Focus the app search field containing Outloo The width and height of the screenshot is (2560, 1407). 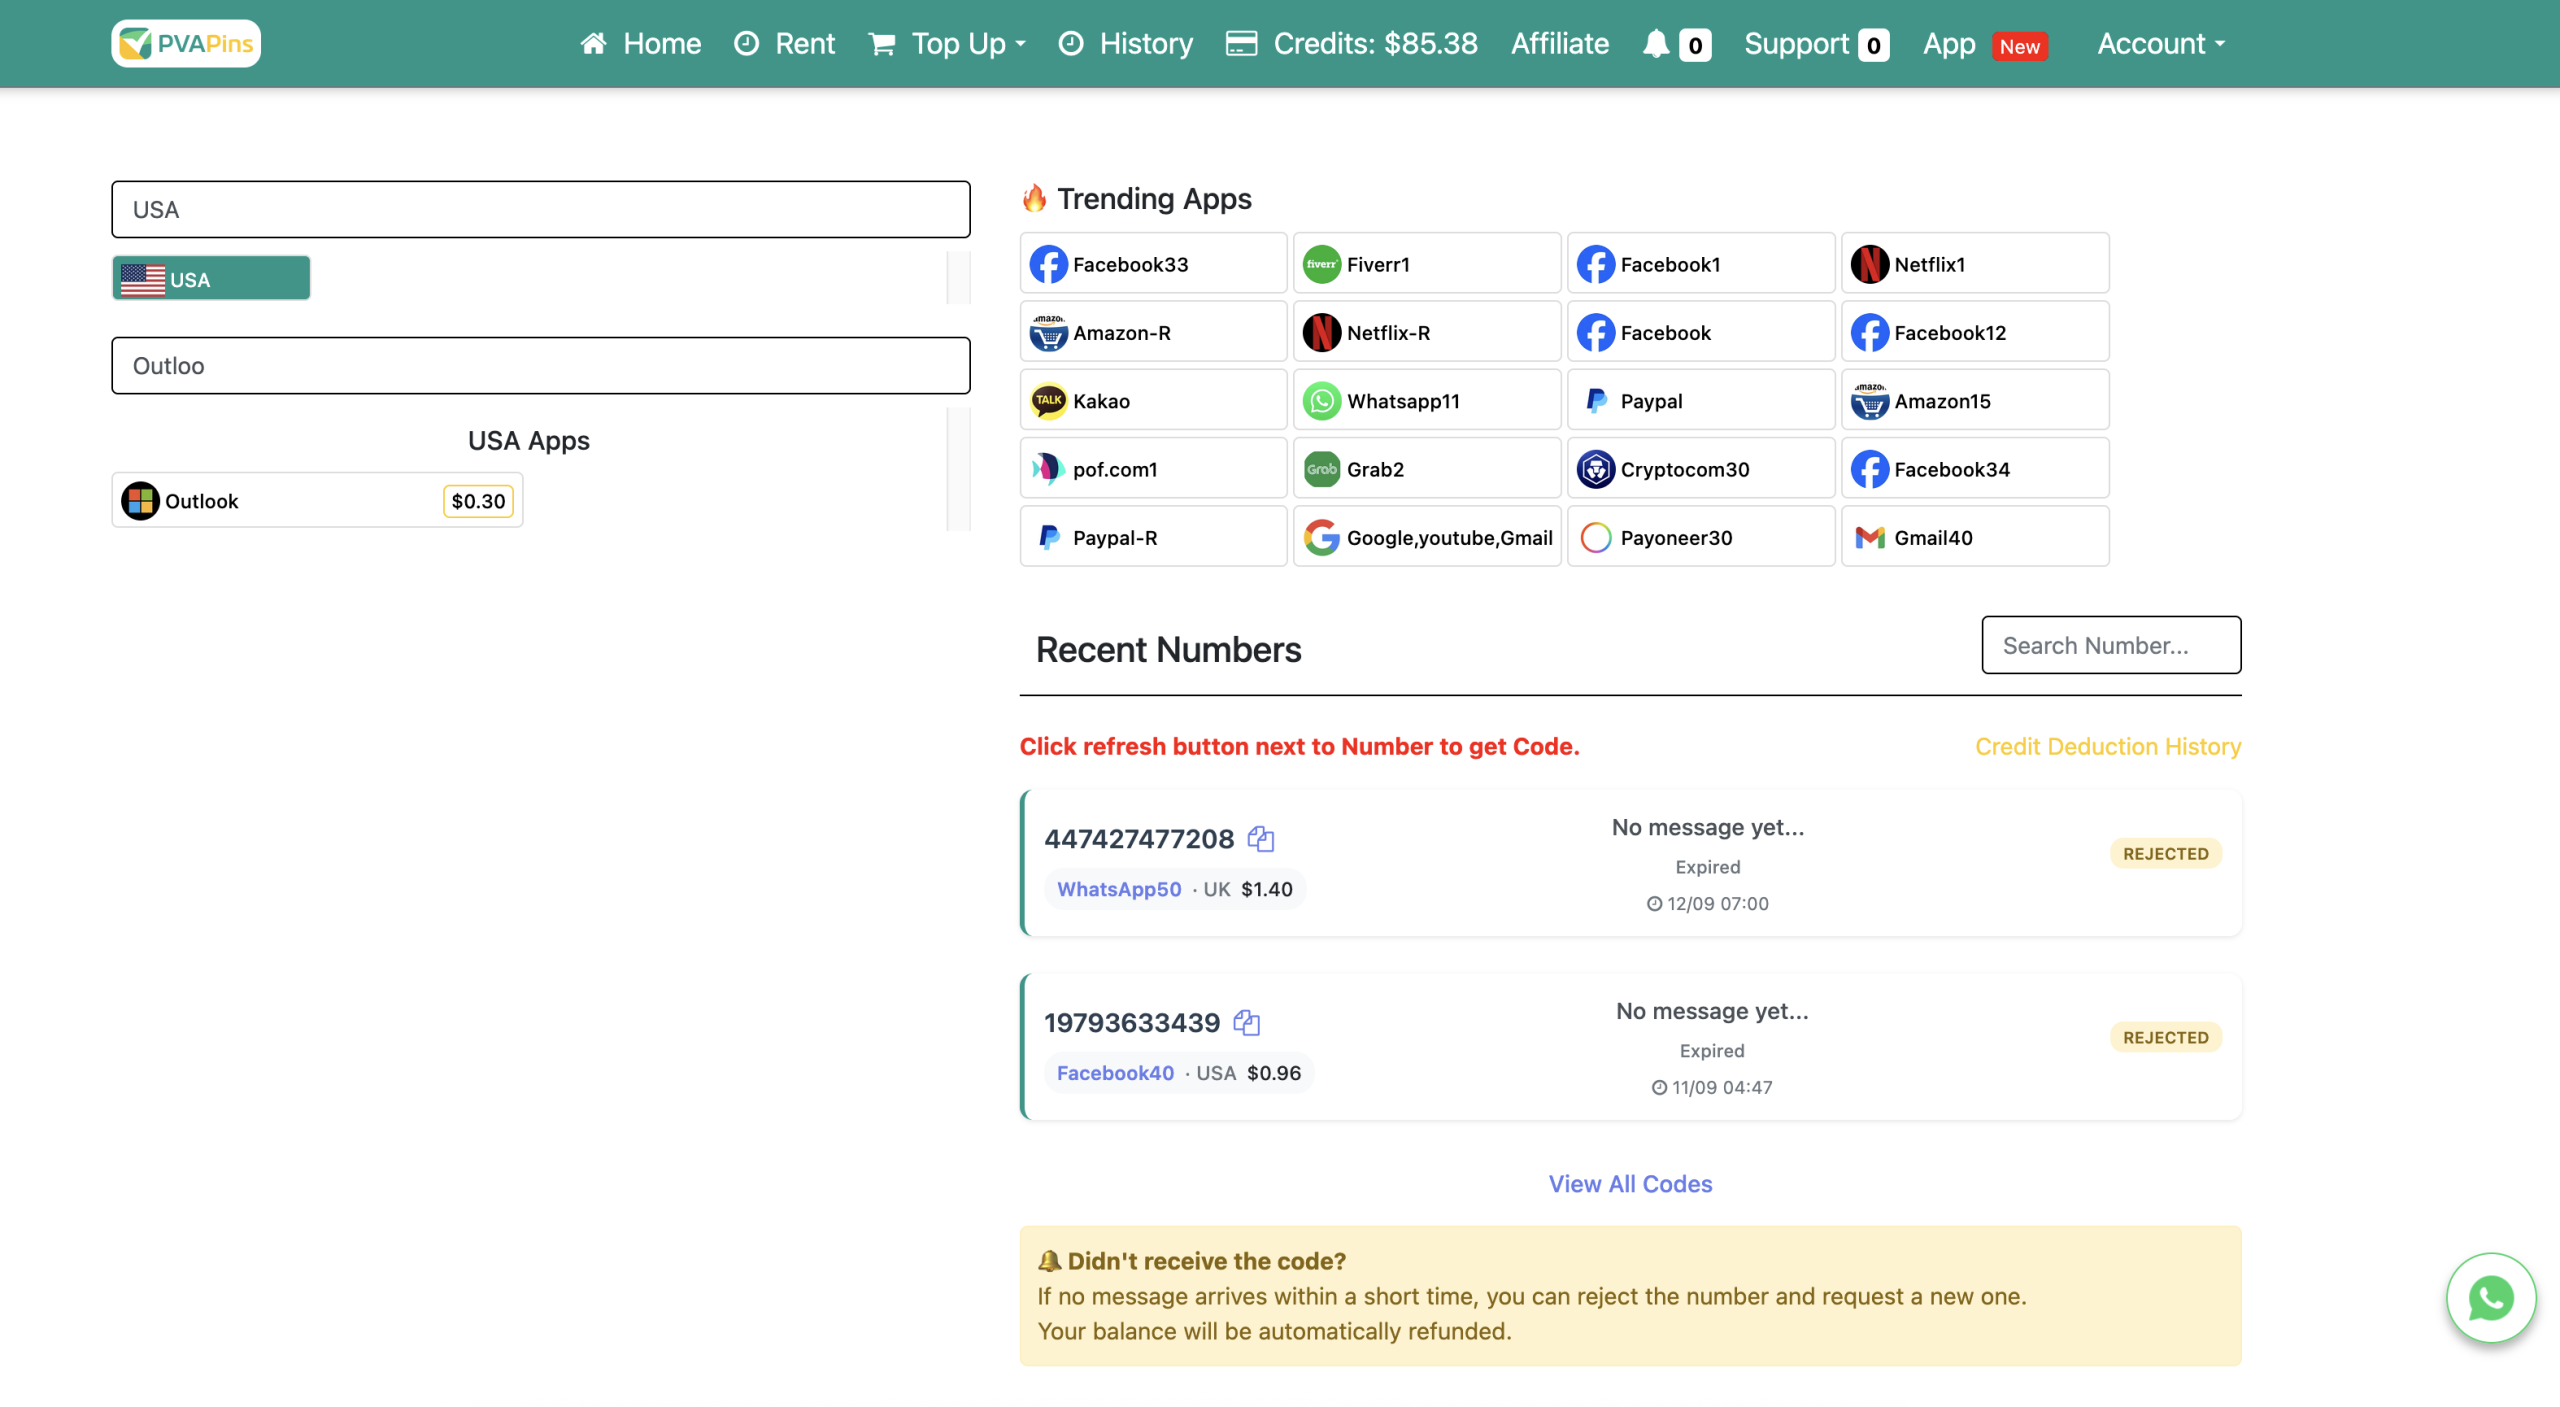tap(541, 365)
